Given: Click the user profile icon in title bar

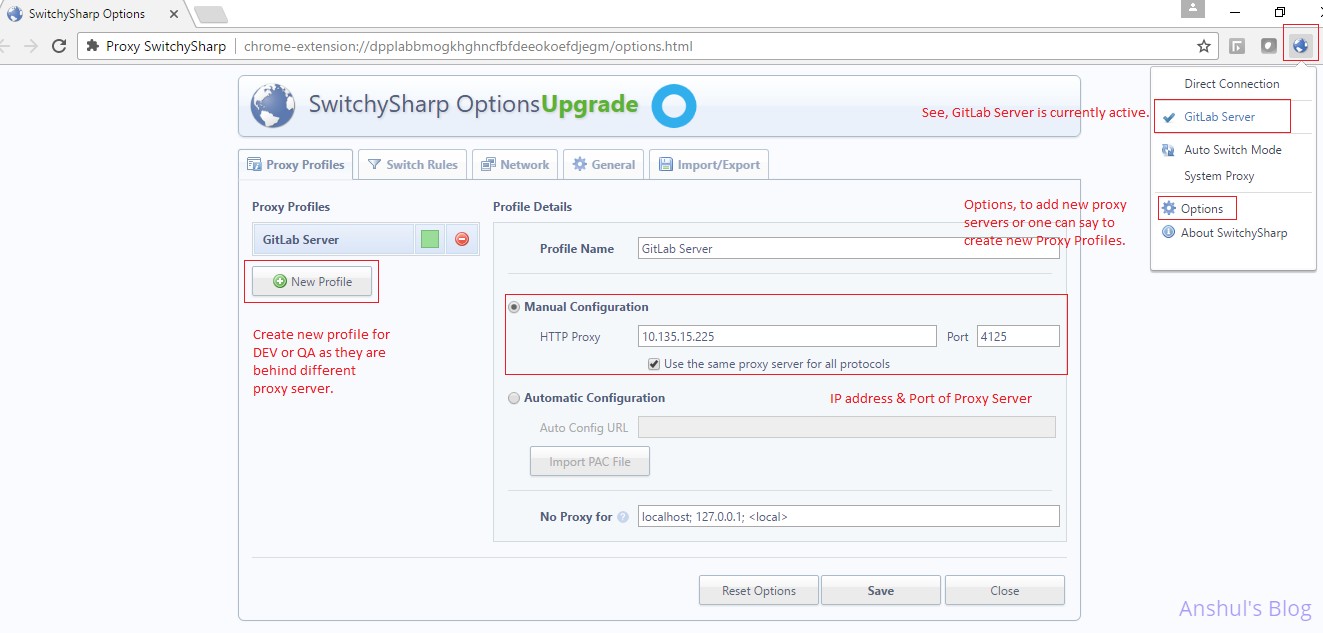Looking at the screenshot, I should tap(1192, 9).
